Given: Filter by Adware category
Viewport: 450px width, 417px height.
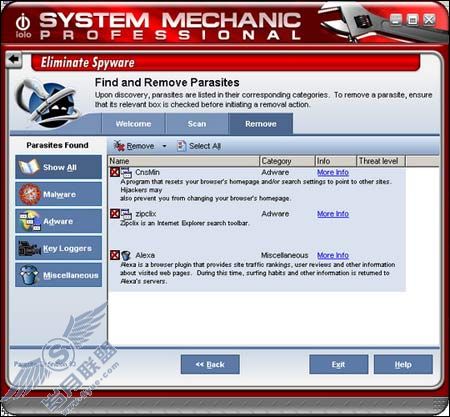Looking at the screenshot, I should [58, 221].
